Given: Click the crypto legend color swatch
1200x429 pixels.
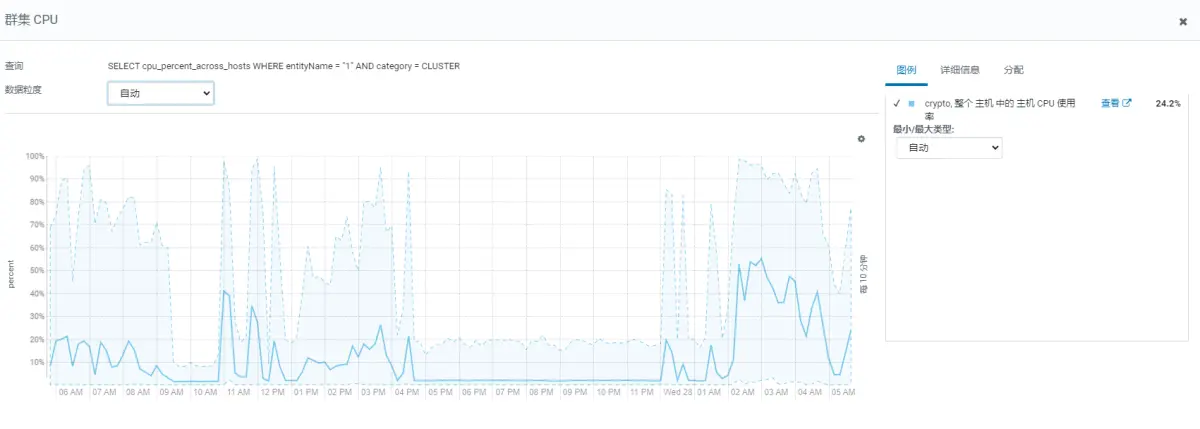Looking at the screenshot, I should pyautogui.click(x=911, y=103).
